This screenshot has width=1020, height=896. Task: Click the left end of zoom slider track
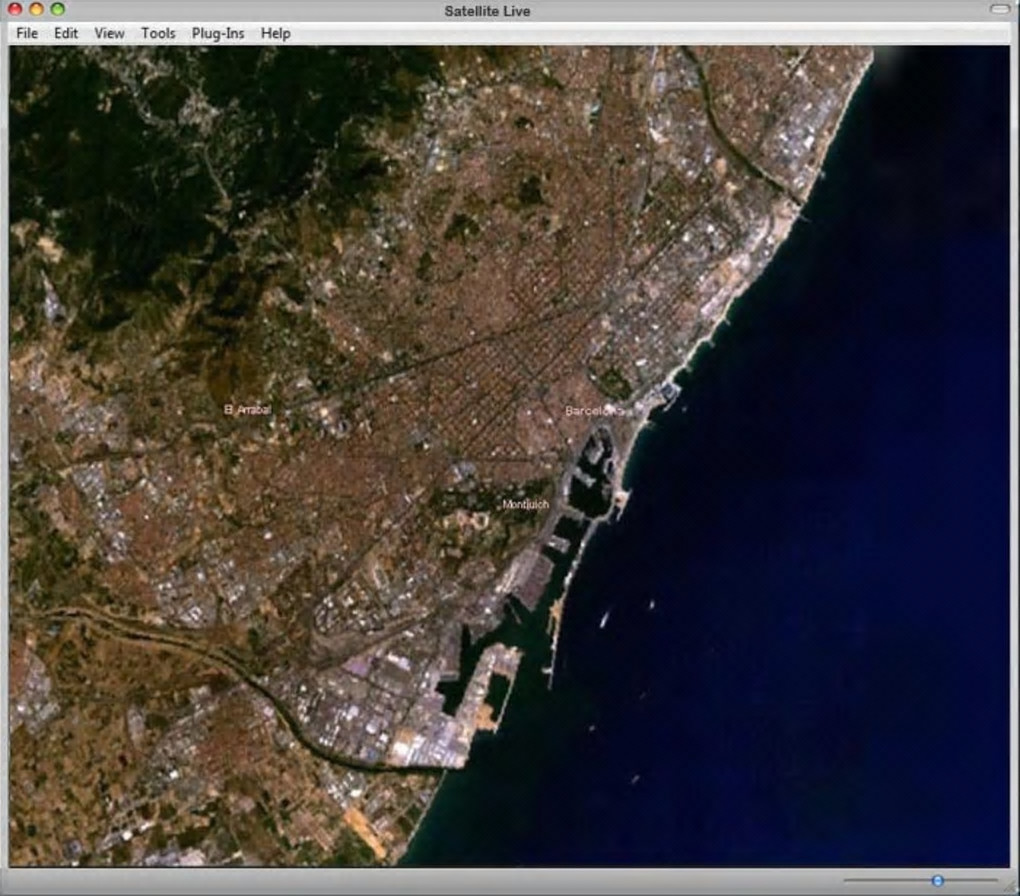[x=847, y=881]
